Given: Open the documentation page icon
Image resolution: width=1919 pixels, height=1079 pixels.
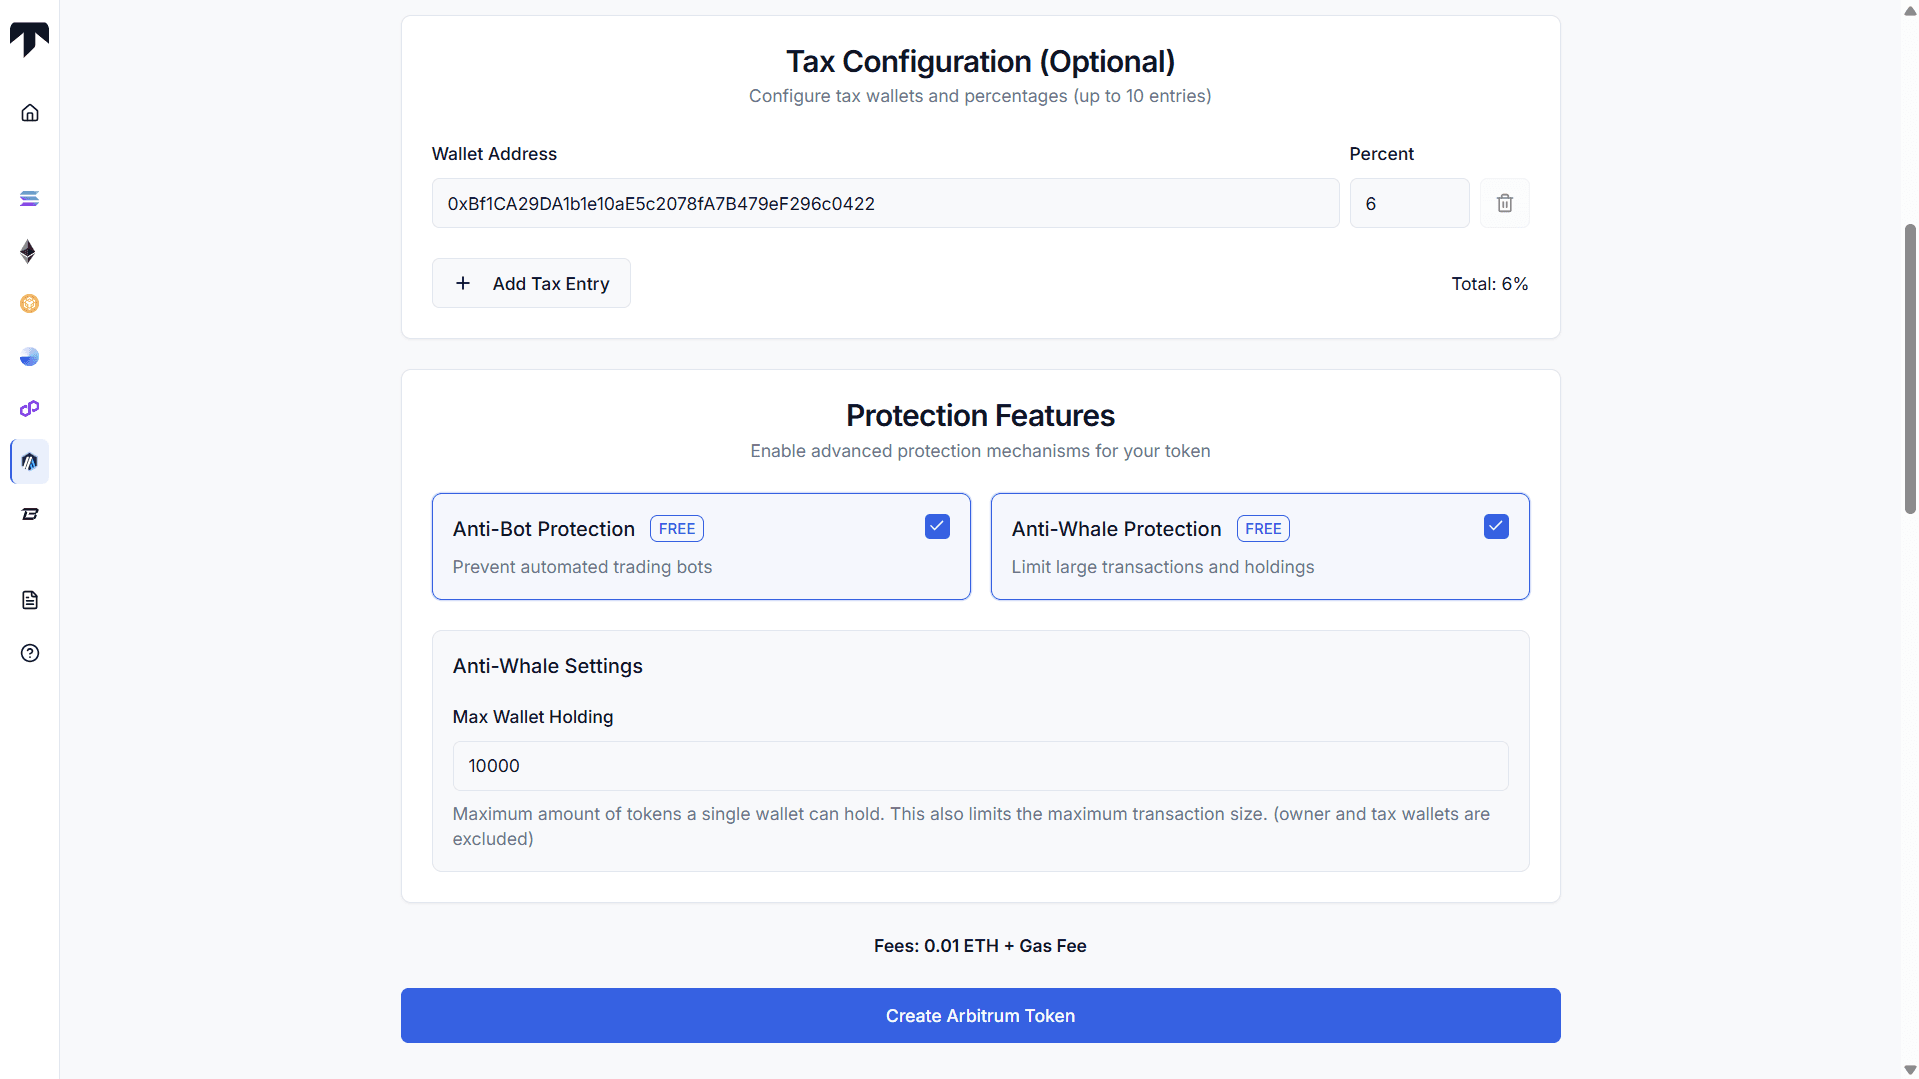Looking at the screenshot, I should [x=30, y=600].
